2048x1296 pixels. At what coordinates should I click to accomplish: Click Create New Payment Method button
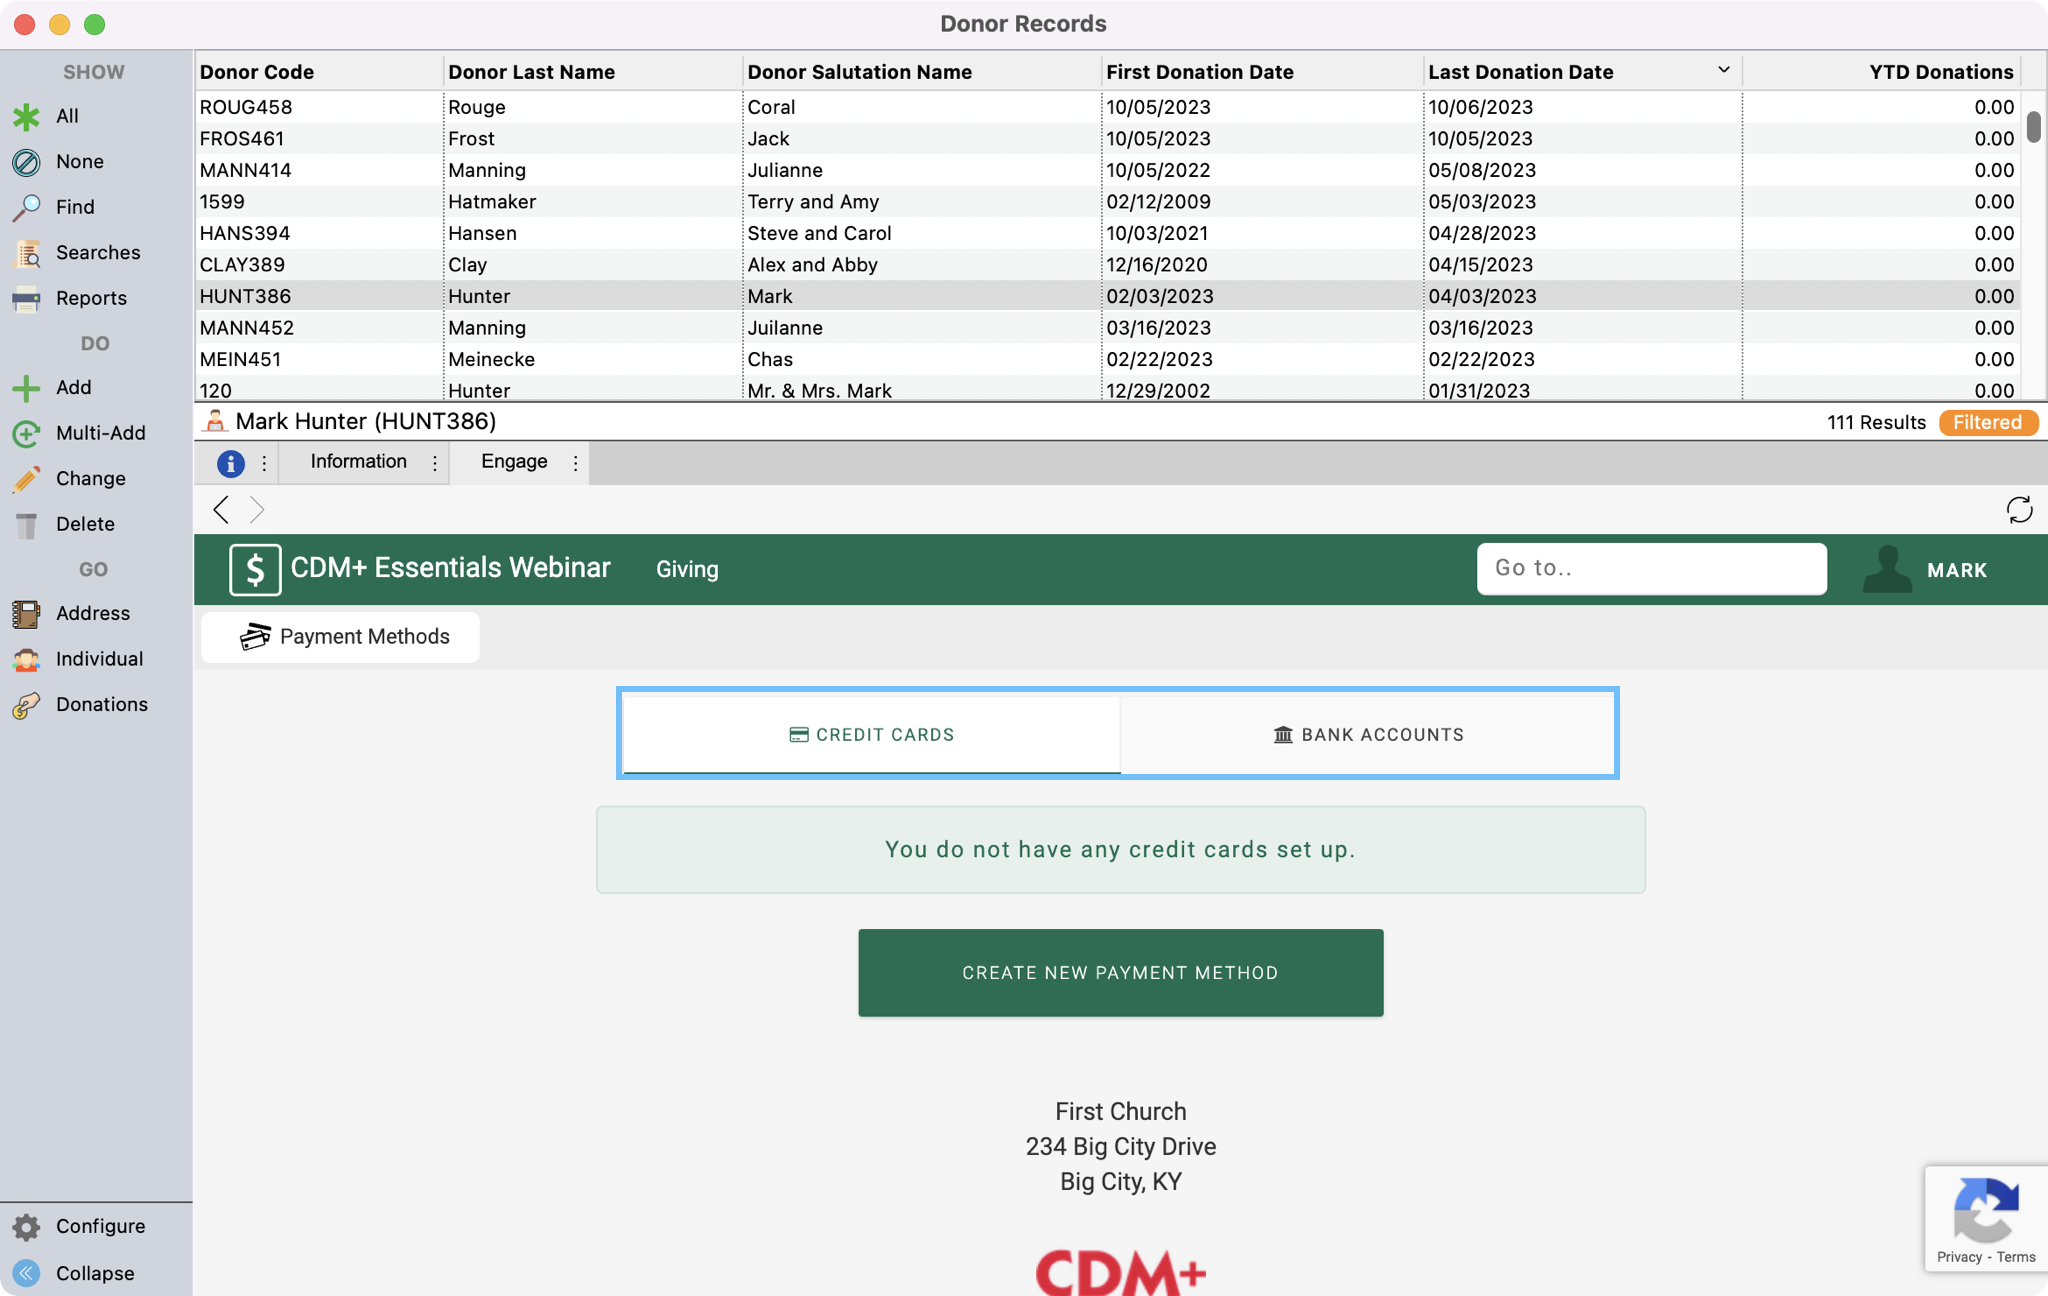[1120, 973]
